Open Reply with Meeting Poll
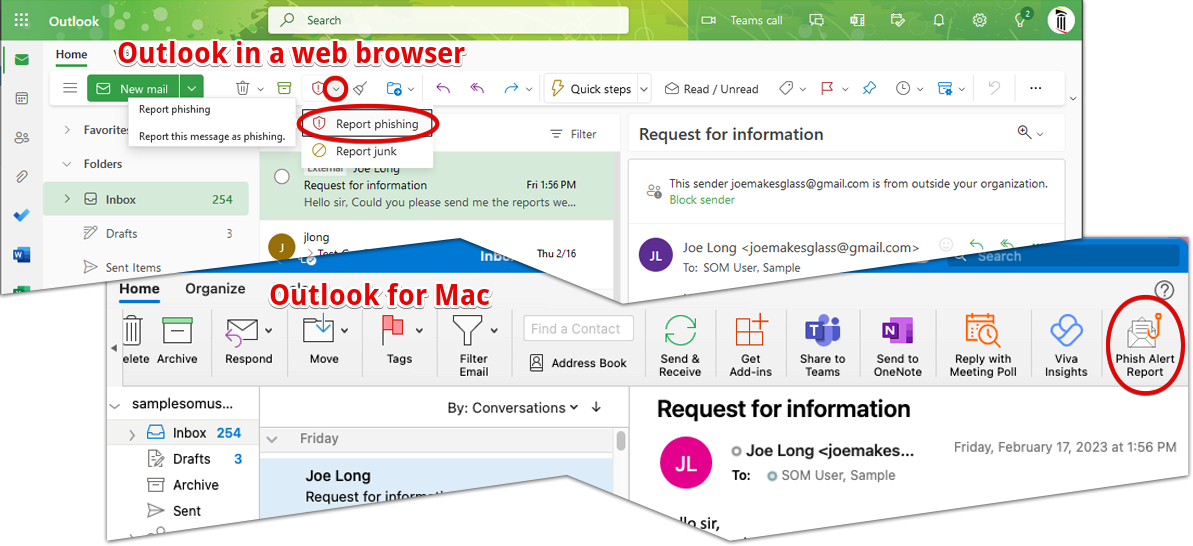The image size is (1193, 546). pos(983,345)
